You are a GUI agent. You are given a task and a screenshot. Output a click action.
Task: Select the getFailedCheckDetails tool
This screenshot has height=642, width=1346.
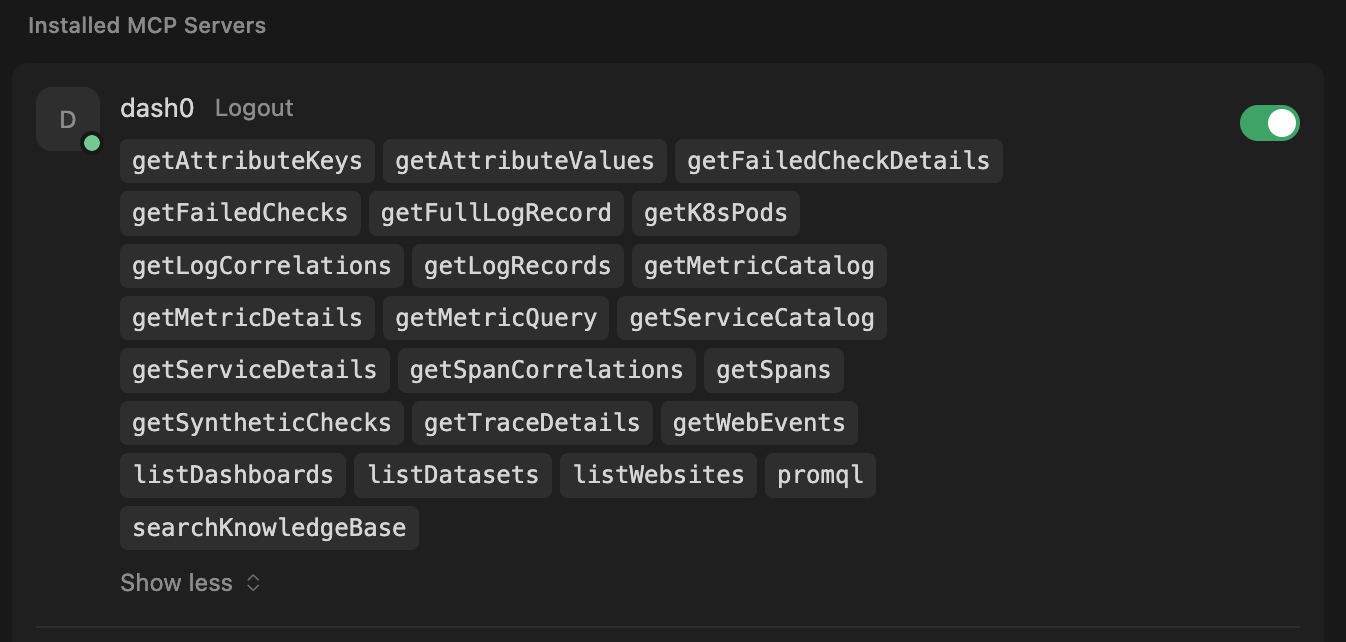tap(838, 161)
